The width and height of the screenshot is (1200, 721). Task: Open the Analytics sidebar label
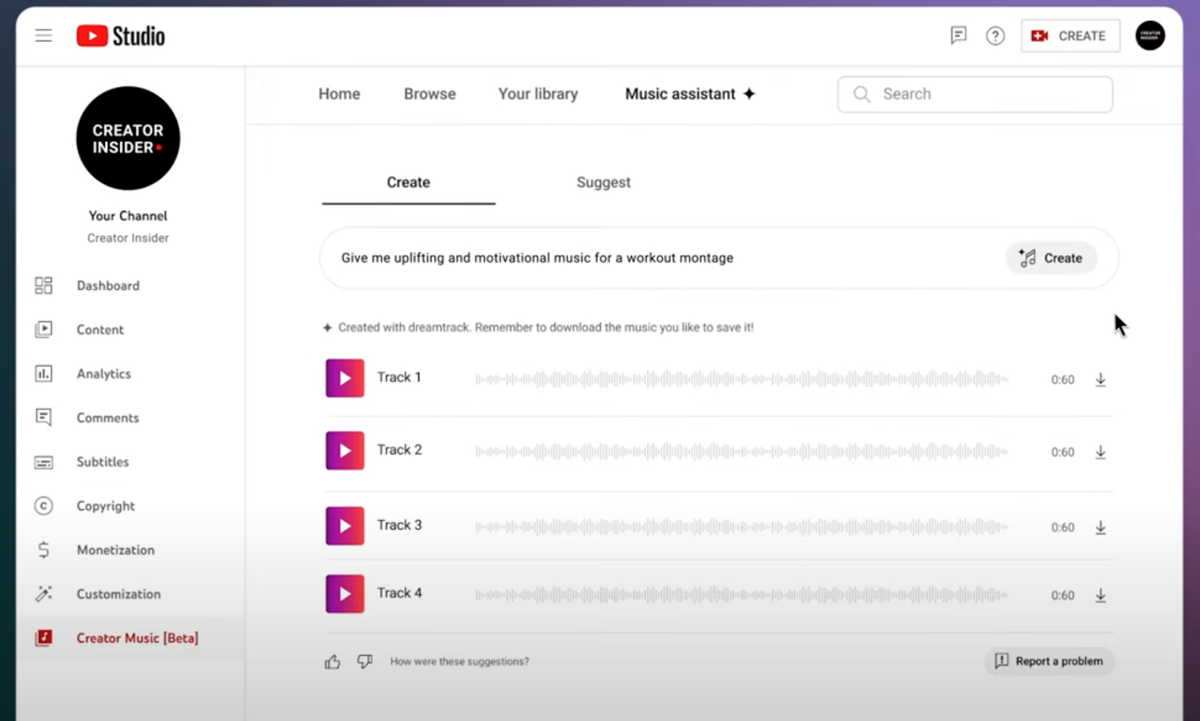pyautogui.click(x=104, y=374)
